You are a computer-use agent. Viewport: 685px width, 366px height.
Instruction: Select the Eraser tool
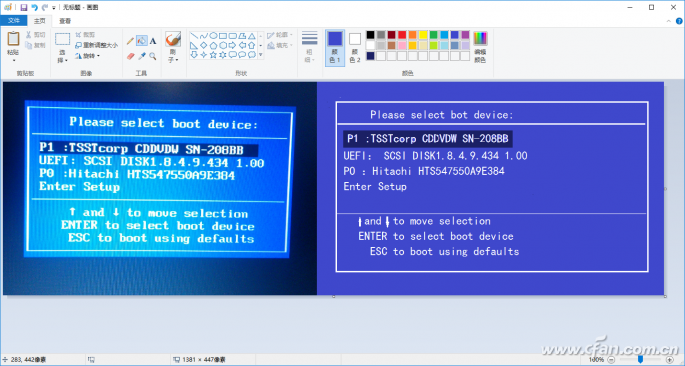coord(130,56)
